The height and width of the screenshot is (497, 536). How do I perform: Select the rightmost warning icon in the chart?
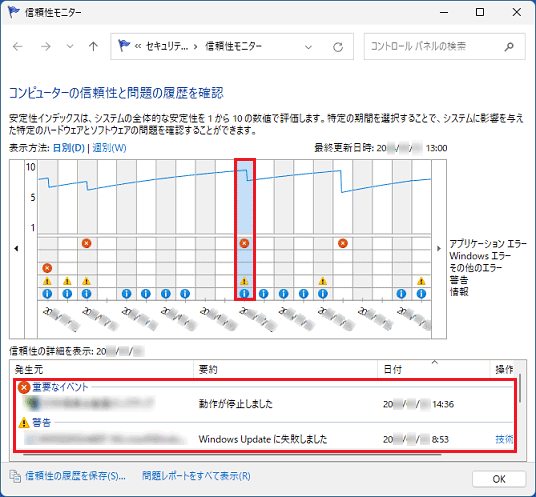pos(421,281)
